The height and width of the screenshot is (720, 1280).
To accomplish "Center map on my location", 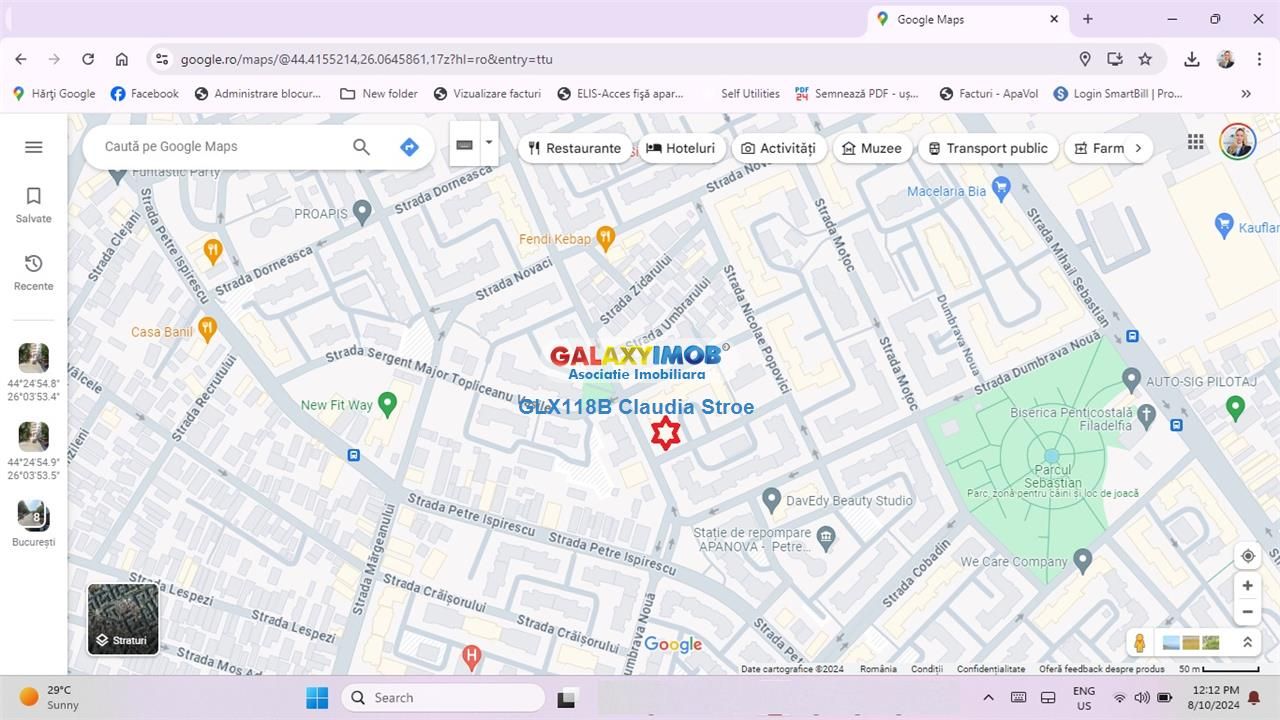I will click(x=1247, y=556).
